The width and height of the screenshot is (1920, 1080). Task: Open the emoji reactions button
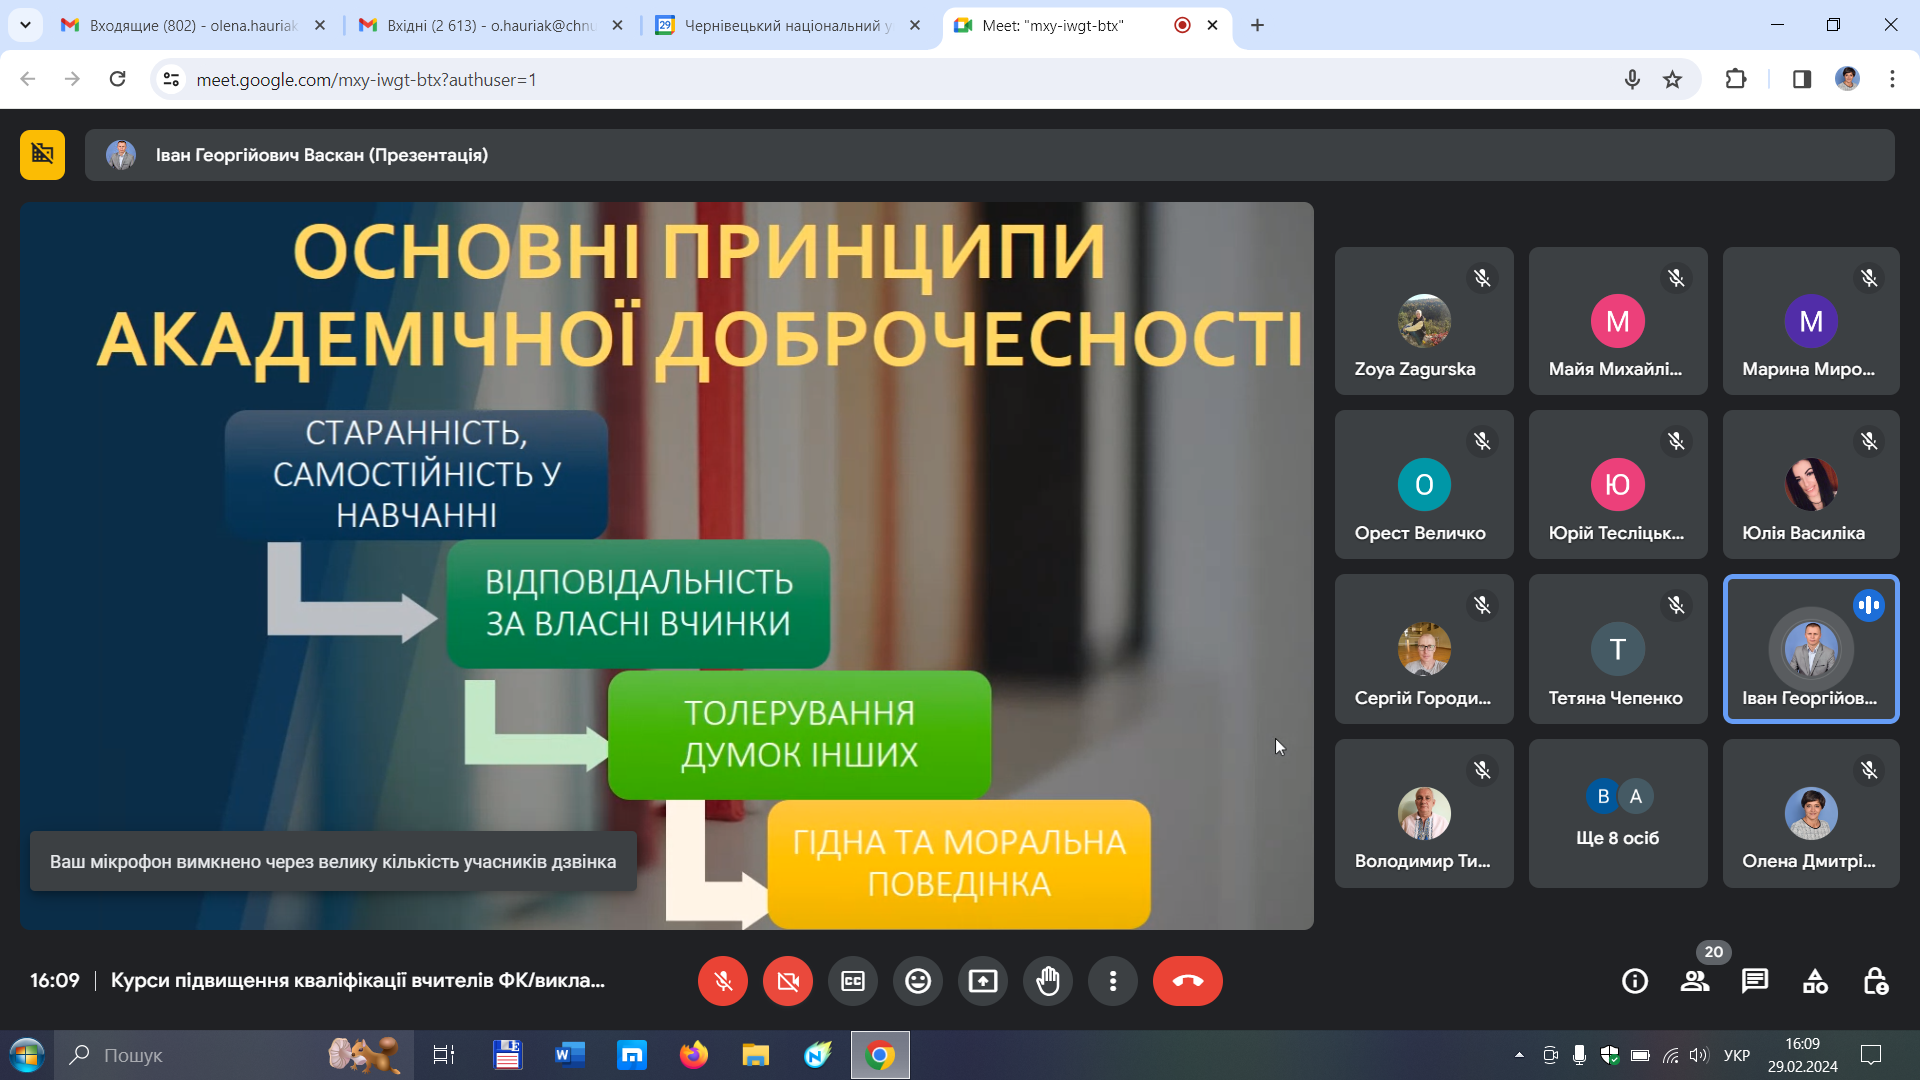[x=918, y=981]
